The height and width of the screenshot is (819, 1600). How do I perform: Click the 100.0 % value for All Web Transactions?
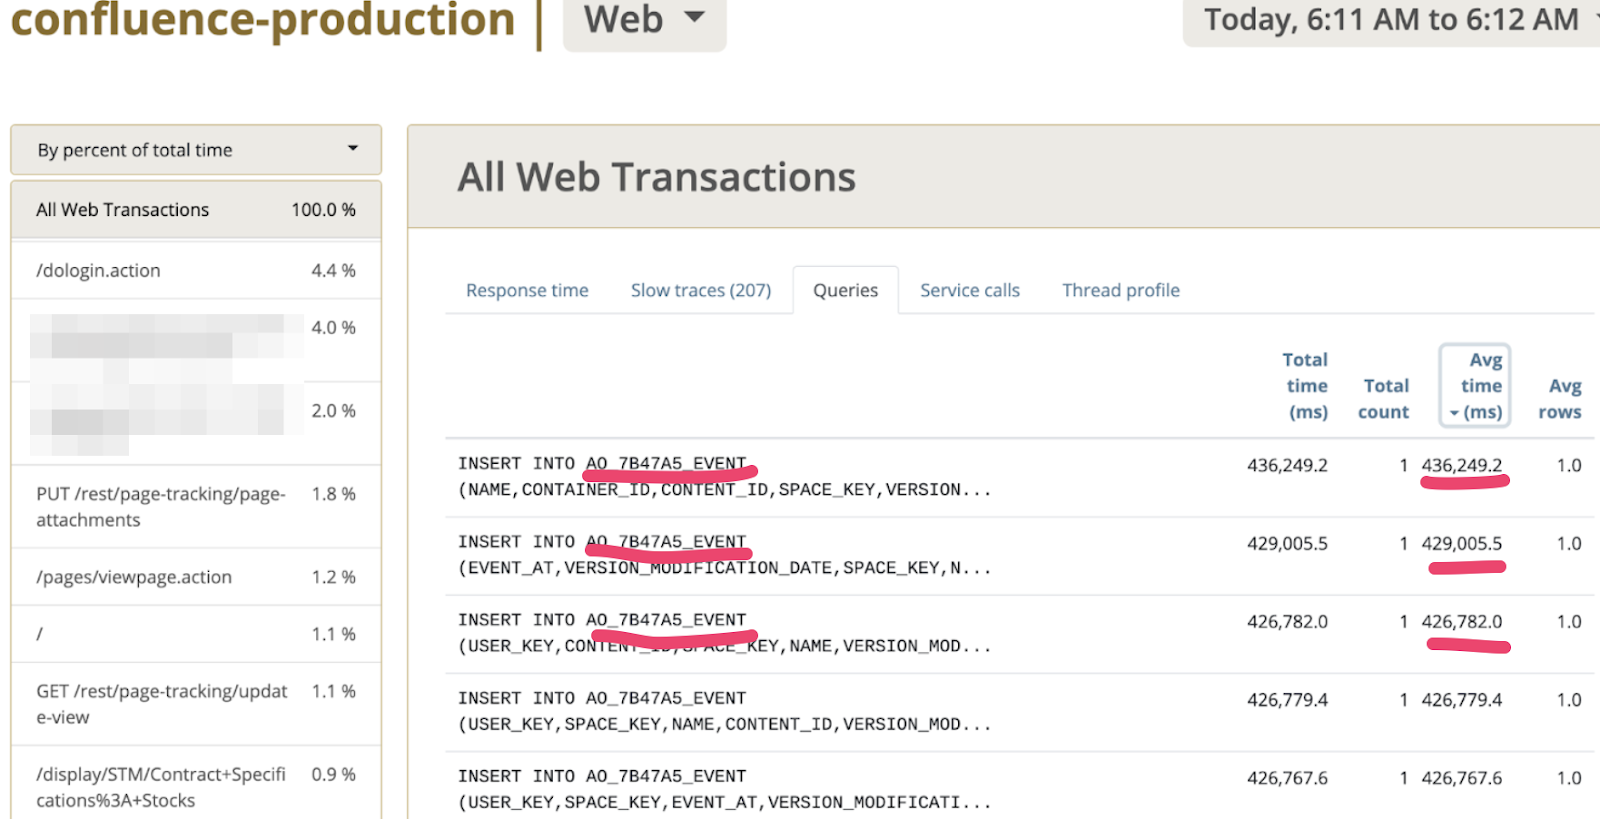pyautogui.click(x=323, y=210)
